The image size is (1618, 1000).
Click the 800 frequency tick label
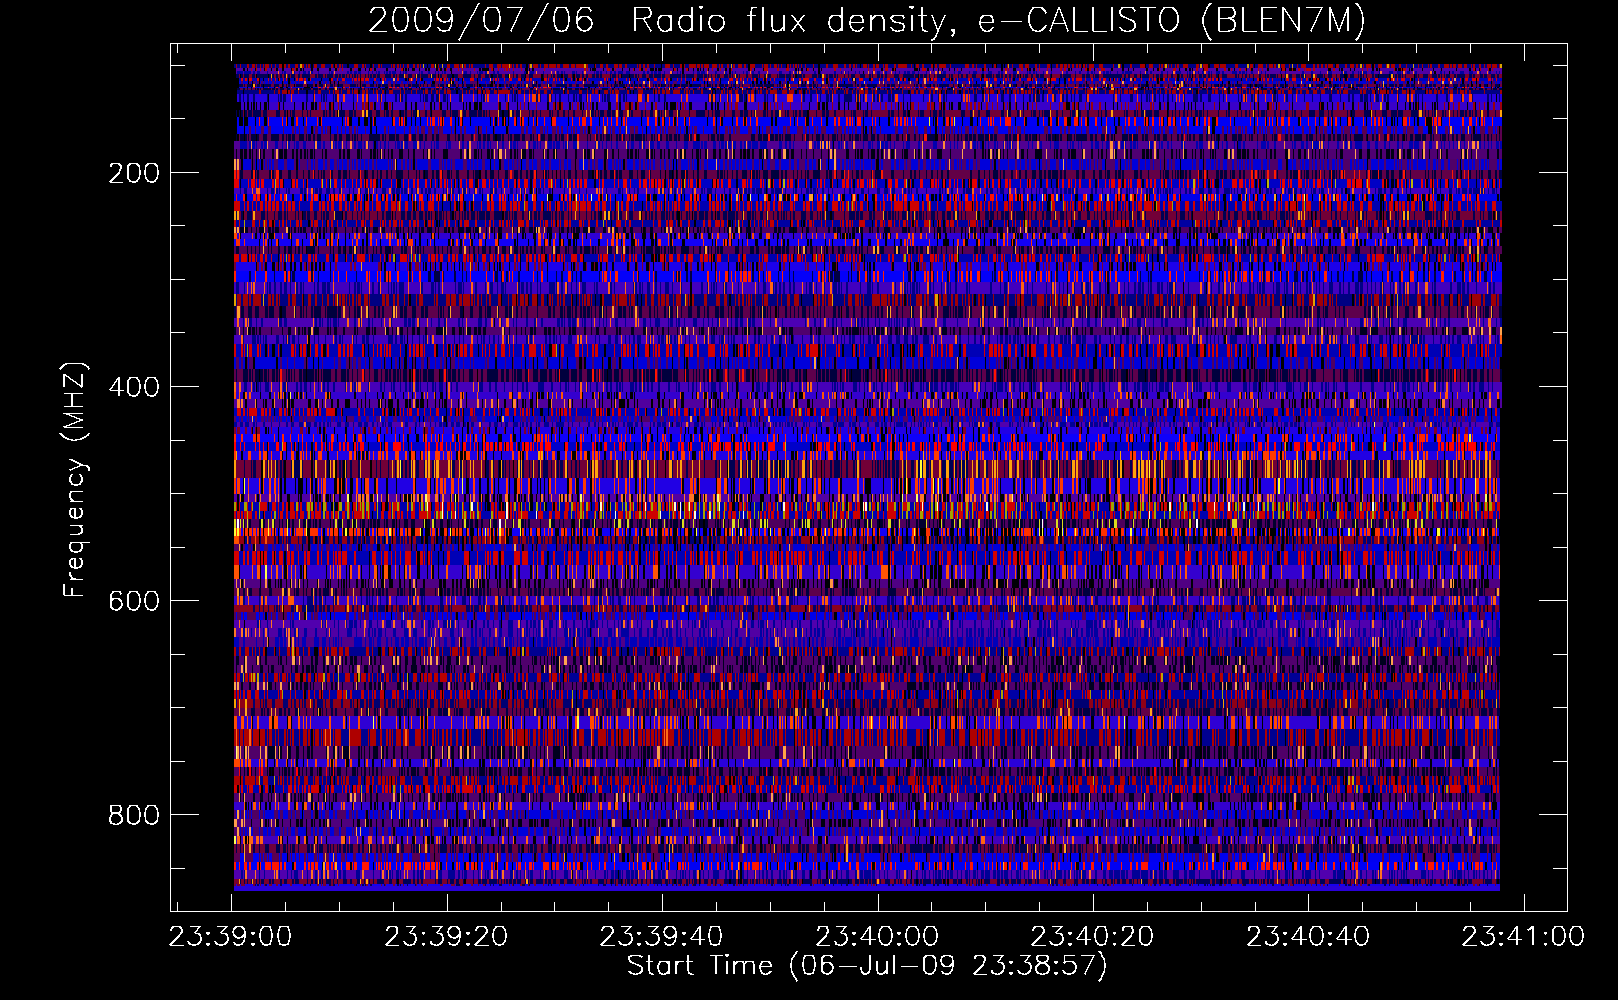134,815
